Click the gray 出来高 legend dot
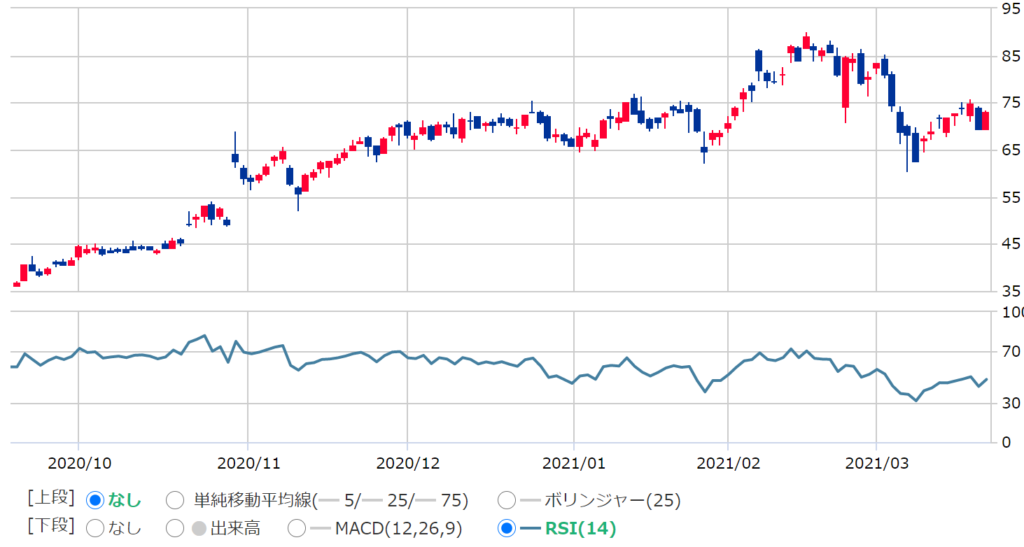1024x547 pixels. point(199,528)
